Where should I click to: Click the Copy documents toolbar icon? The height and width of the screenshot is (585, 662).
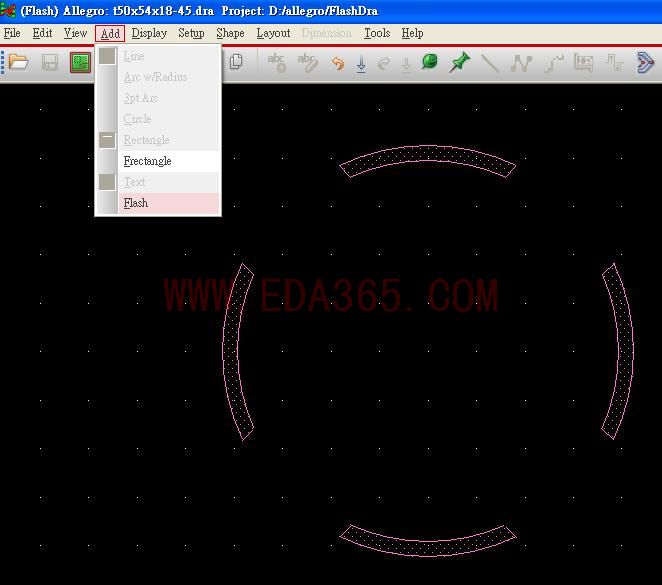coord(236,62)
